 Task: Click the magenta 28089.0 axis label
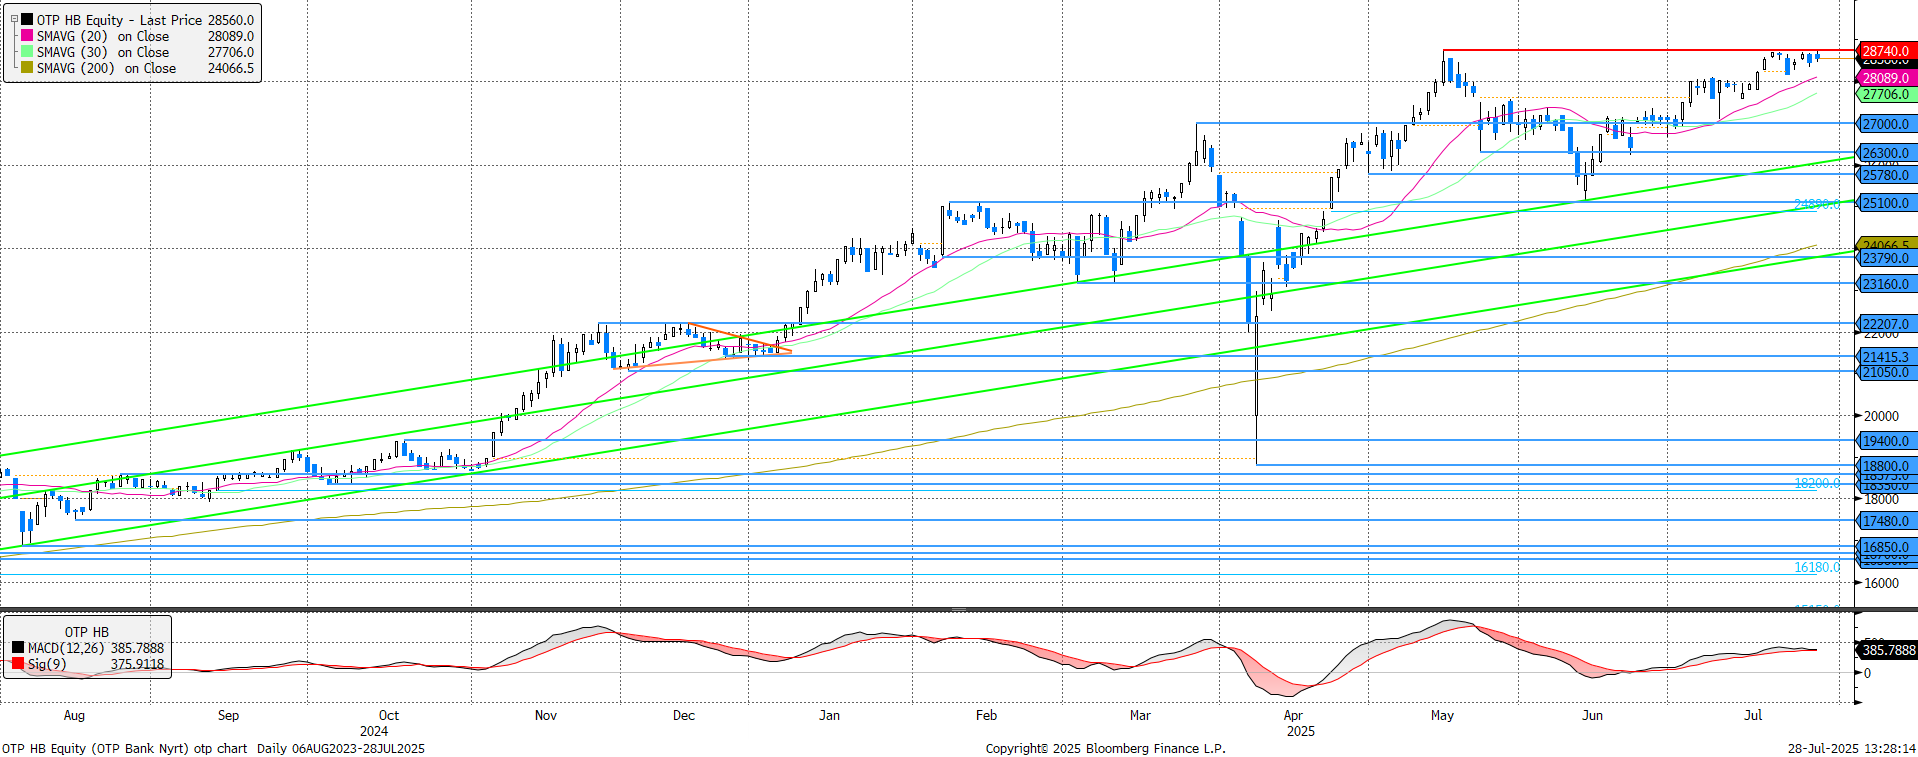coord(1887,77)
